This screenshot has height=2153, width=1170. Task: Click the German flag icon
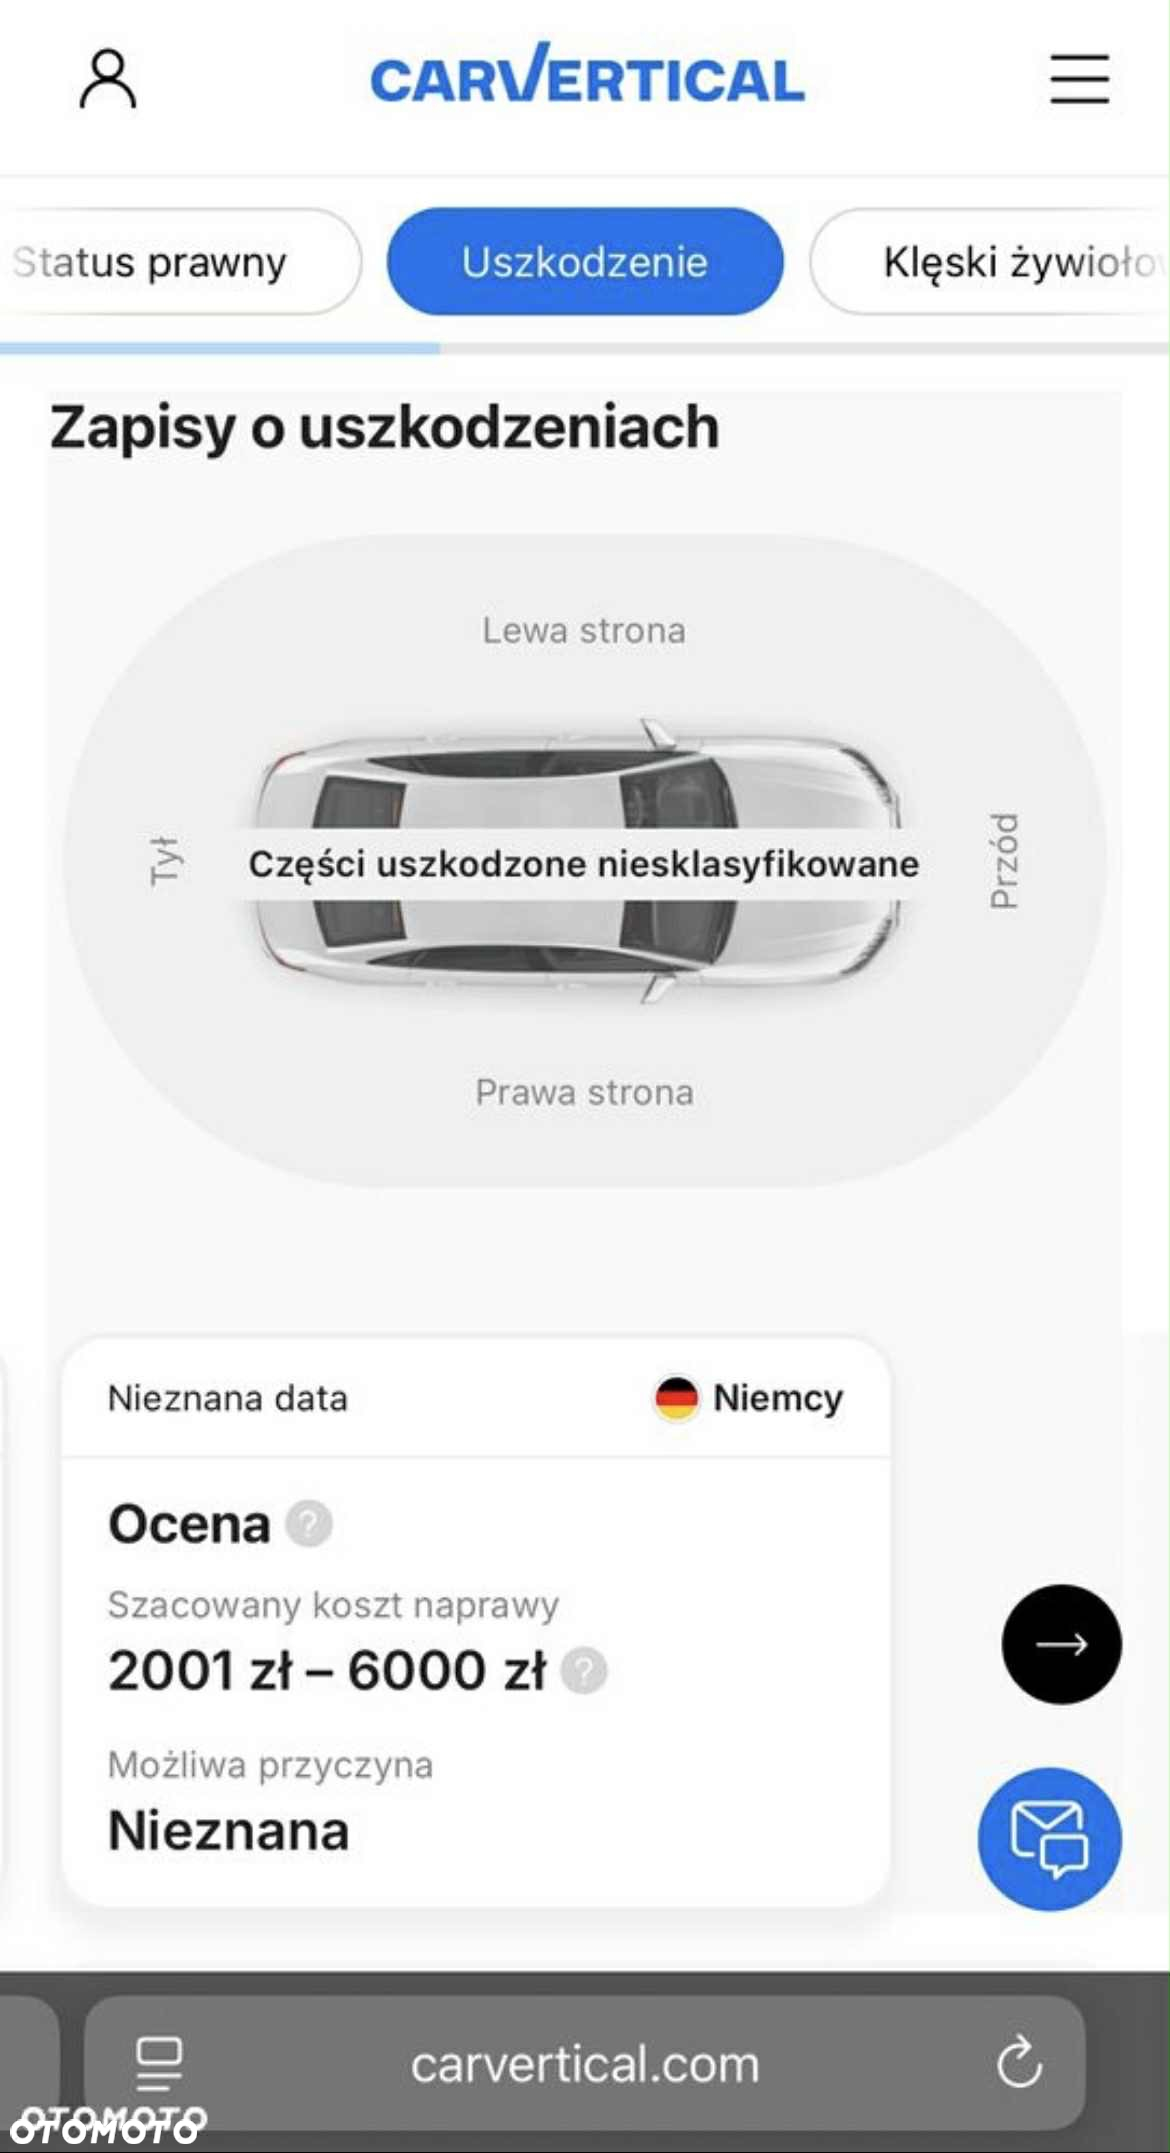click(676, 1398)
